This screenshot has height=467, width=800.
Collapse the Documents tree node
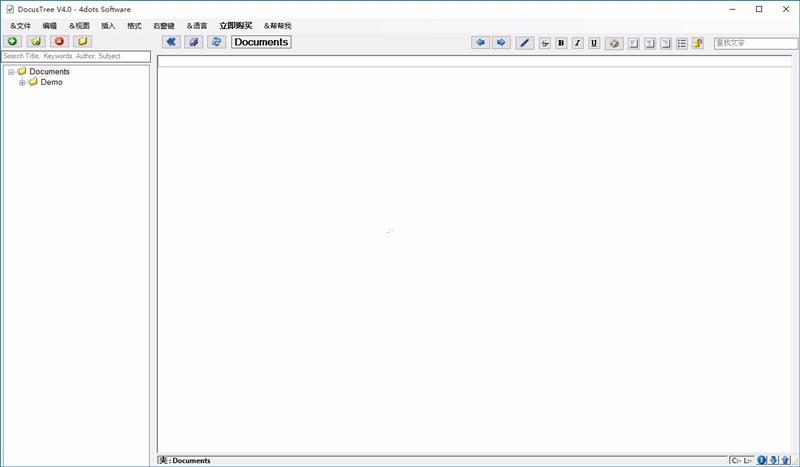[x=11, y=72]
